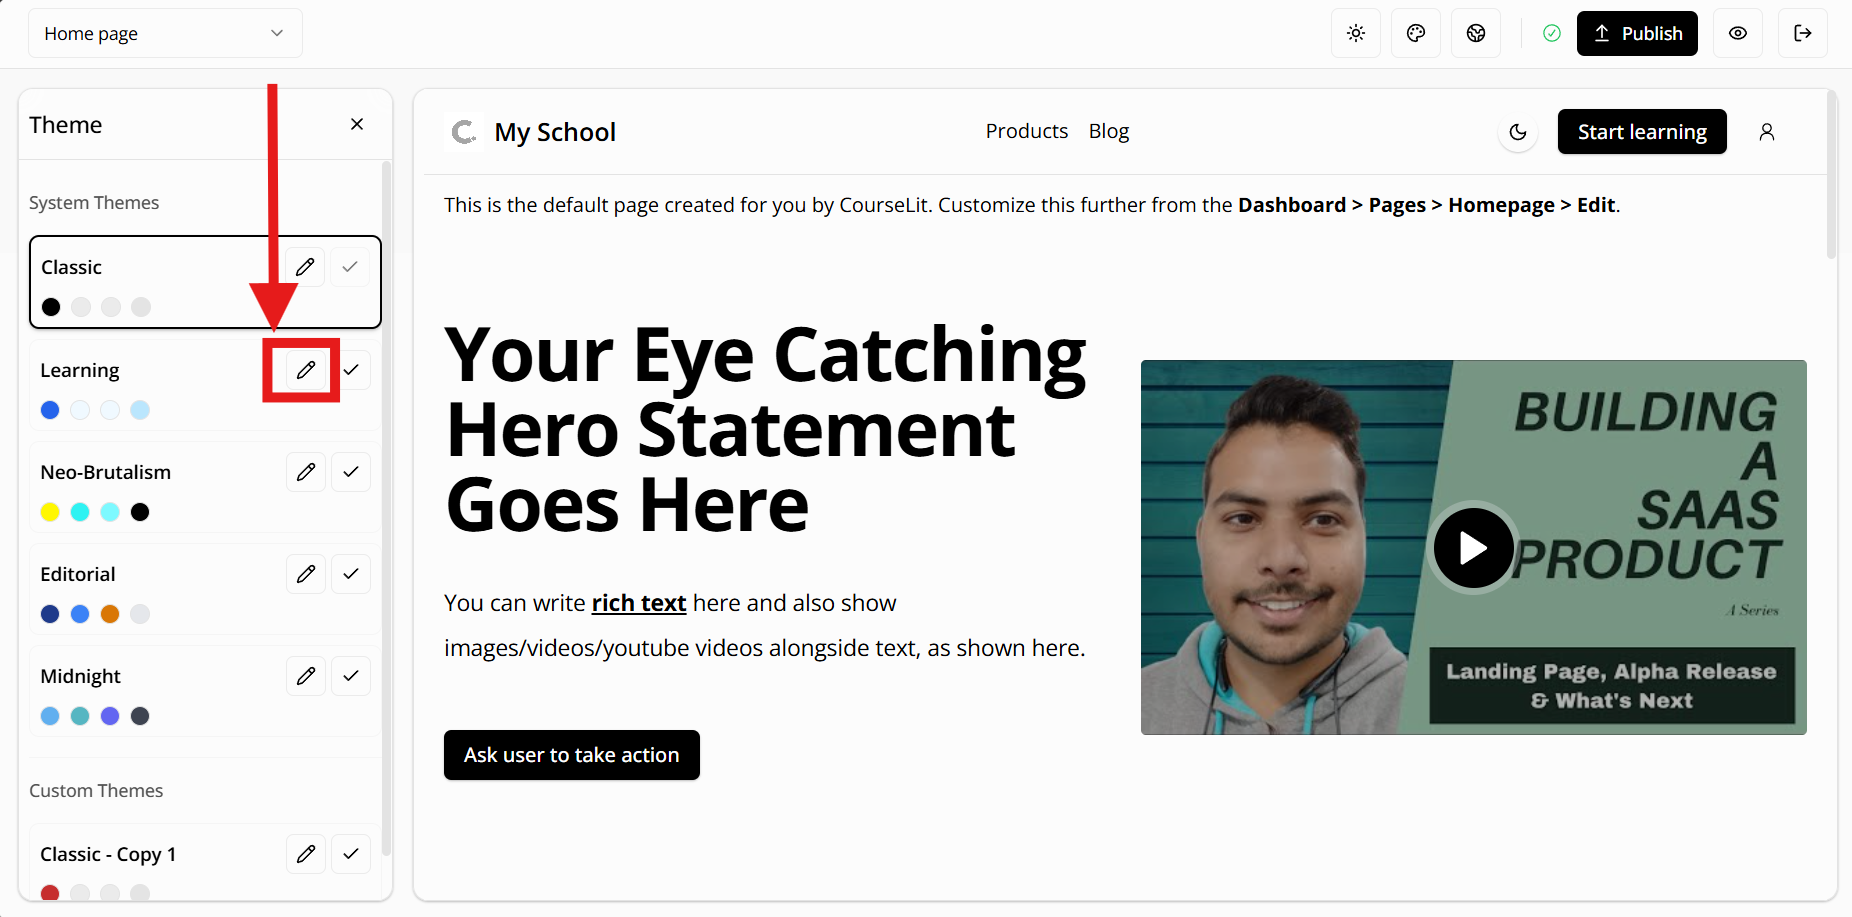
Task: Click the user profile icon in site header
Action: (1766, 132)
